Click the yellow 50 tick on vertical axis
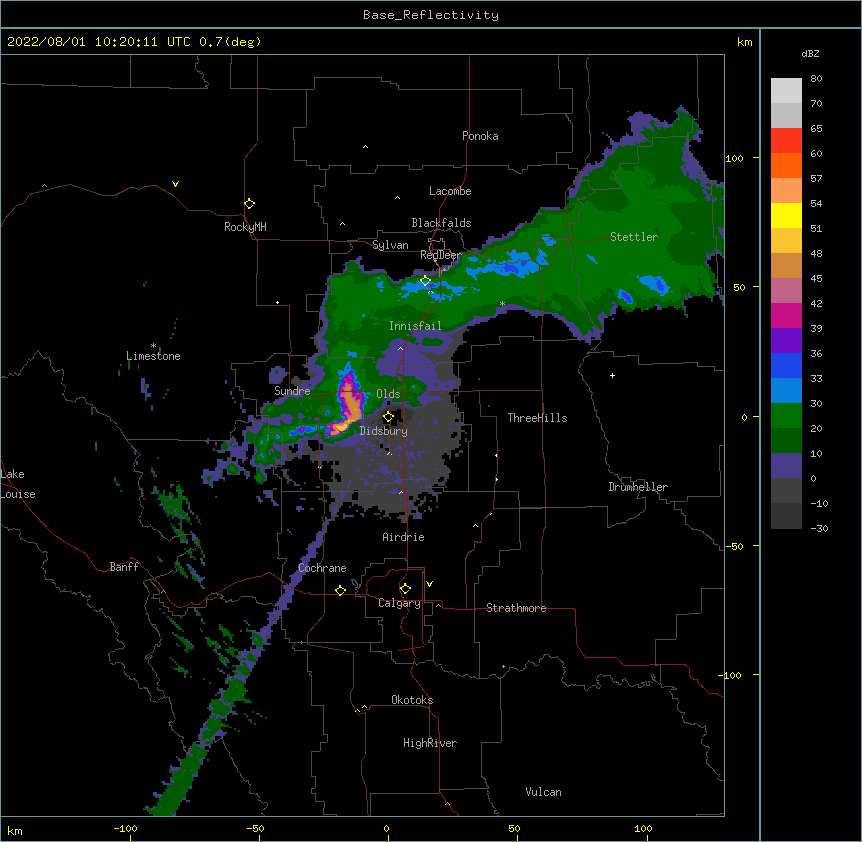The image size is (862, 842). 739,287
